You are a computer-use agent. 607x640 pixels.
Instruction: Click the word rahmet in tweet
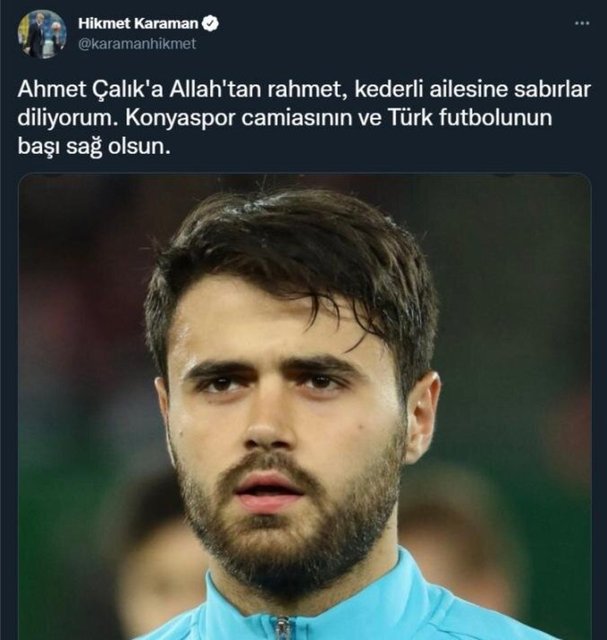pyautogui.click(x=307, y=90)
